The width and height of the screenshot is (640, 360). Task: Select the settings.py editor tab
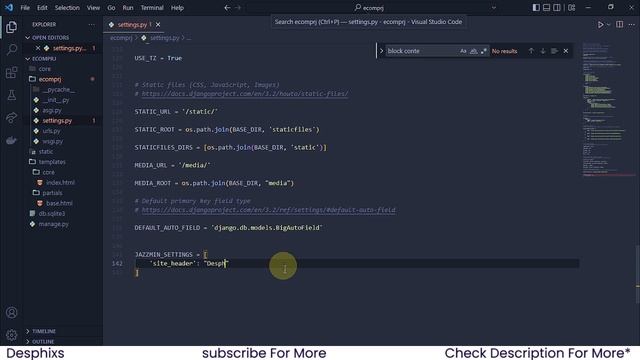[x=132, y=25]
